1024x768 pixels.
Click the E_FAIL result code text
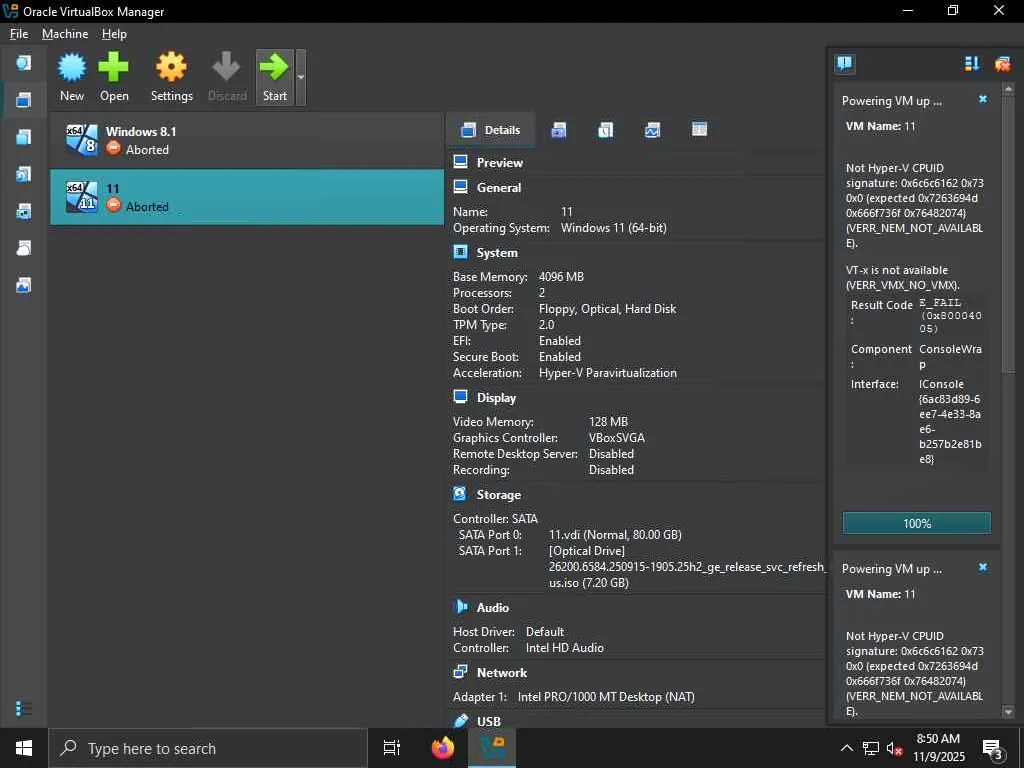tap(950, 315)
